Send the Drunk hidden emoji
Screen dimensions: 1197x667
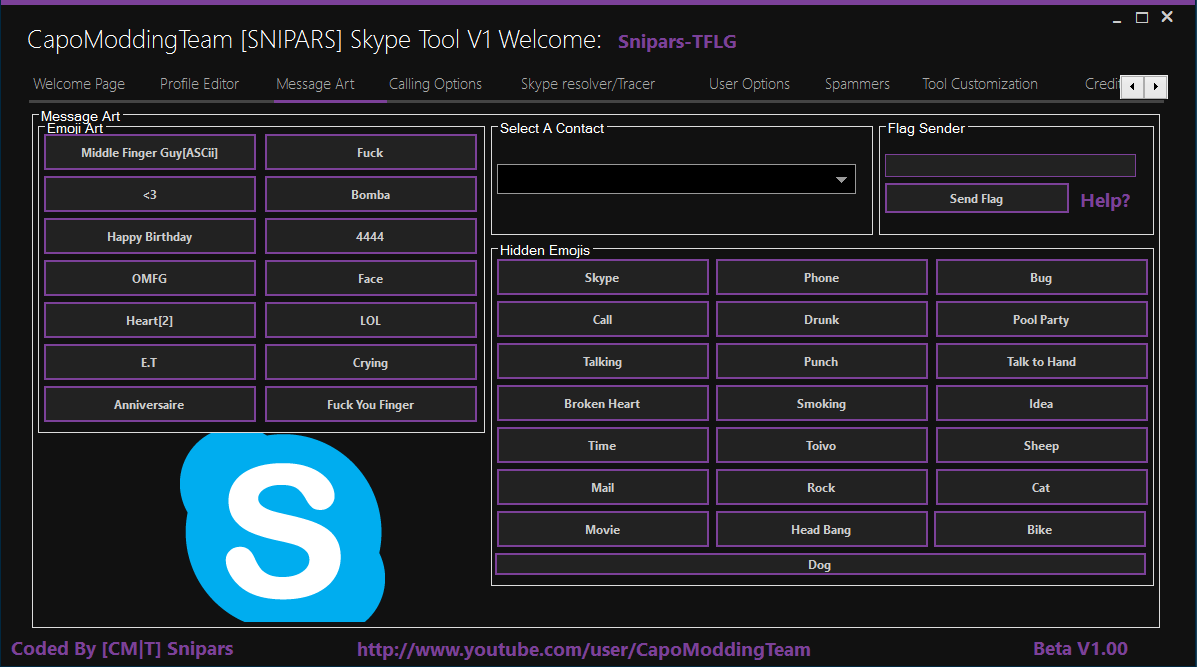[x=821, y=320]
